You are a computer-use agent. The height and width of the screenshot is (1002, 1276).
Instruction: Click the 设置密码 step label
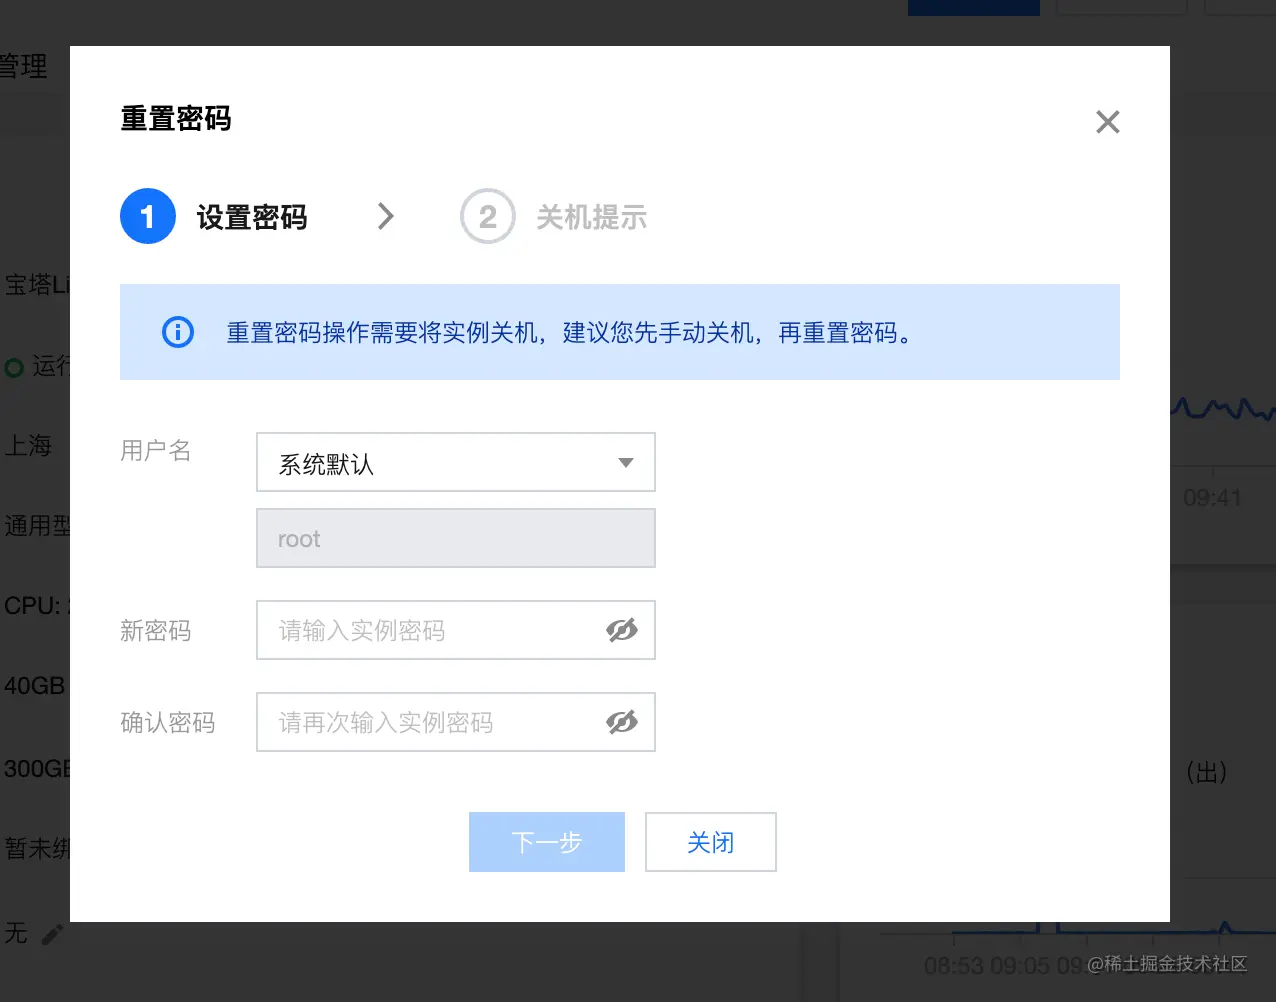tap(252, 217)
